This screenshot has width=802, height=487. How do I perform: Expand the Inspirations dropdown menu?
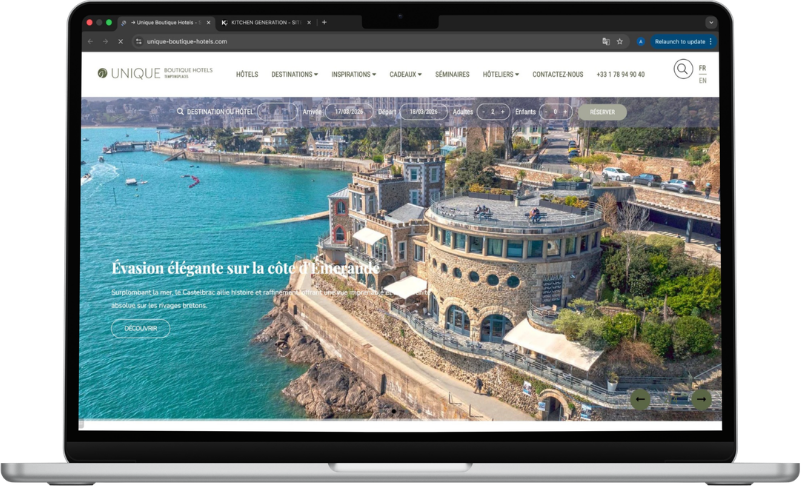[x=353, y=74]
